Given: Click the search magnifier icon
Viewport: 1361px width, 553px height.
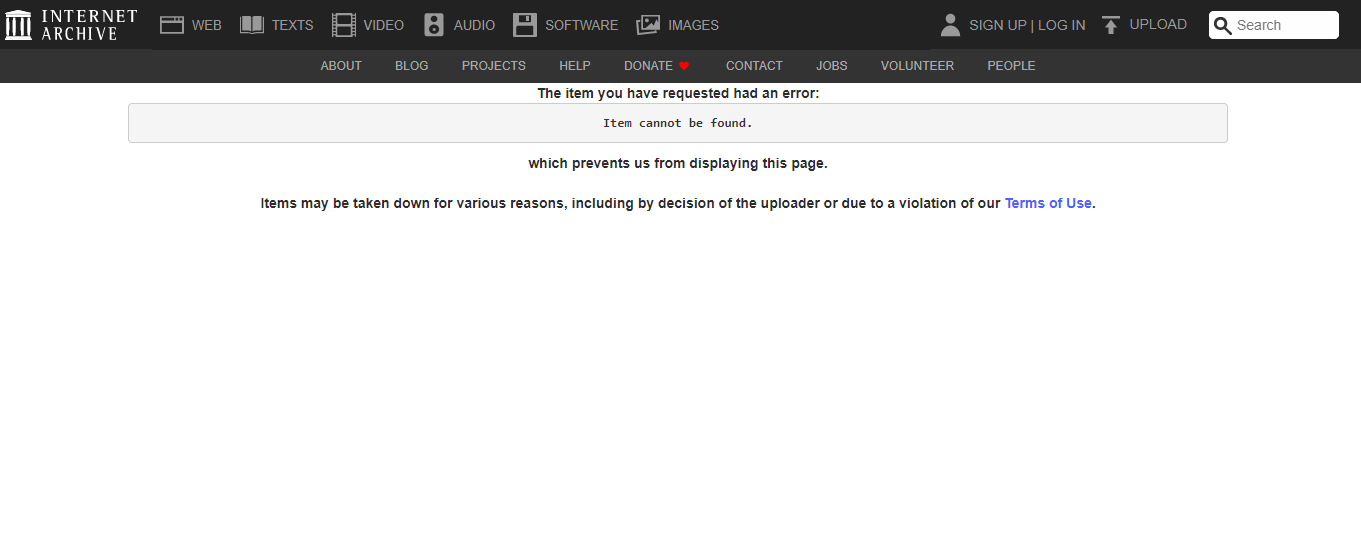Looking at the screenshot, I should 1223,26.
